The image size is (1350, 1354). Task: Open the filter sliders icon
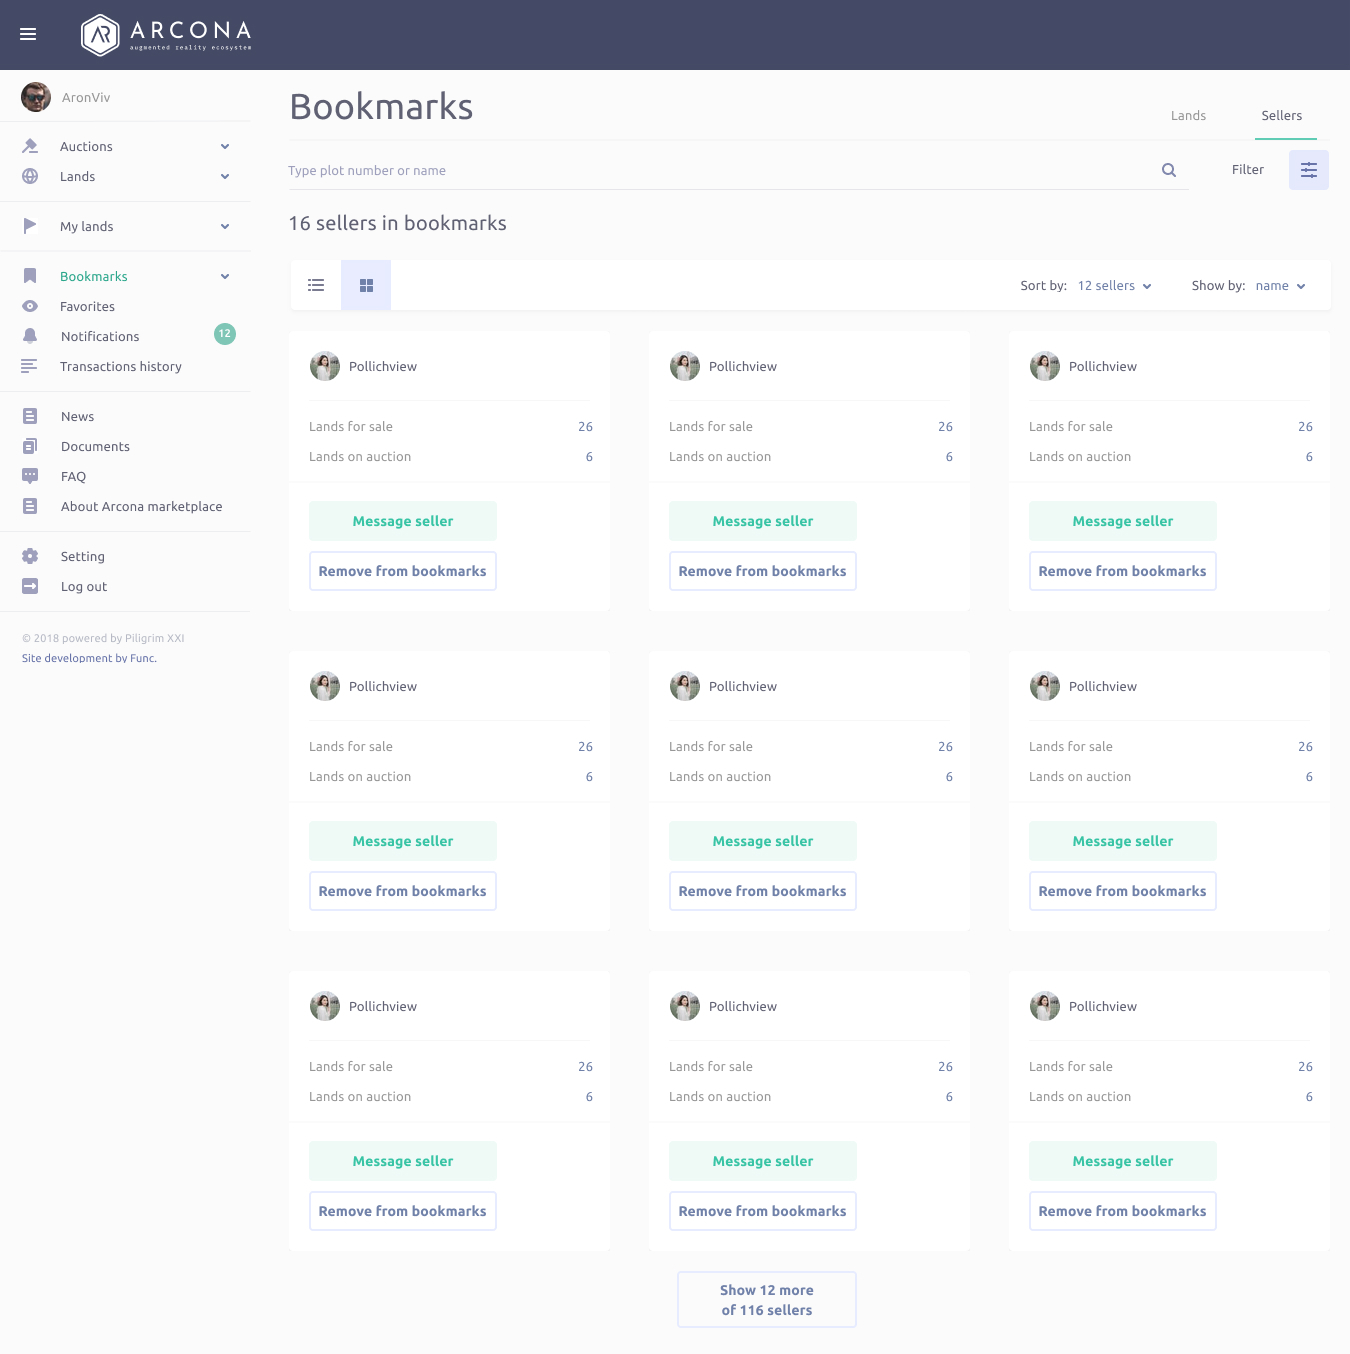pyautogui.click(x=1308, y=170)
